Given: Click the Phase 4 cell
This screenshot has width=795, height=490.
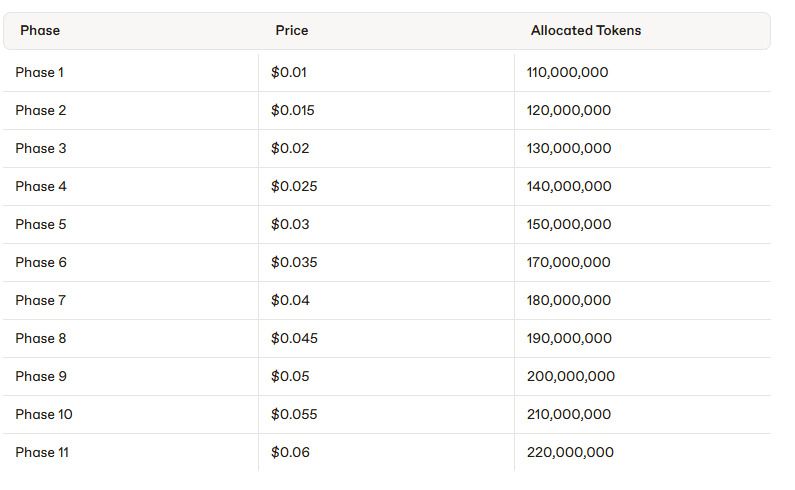Looking at the screenshot, I should click(41, 186).
